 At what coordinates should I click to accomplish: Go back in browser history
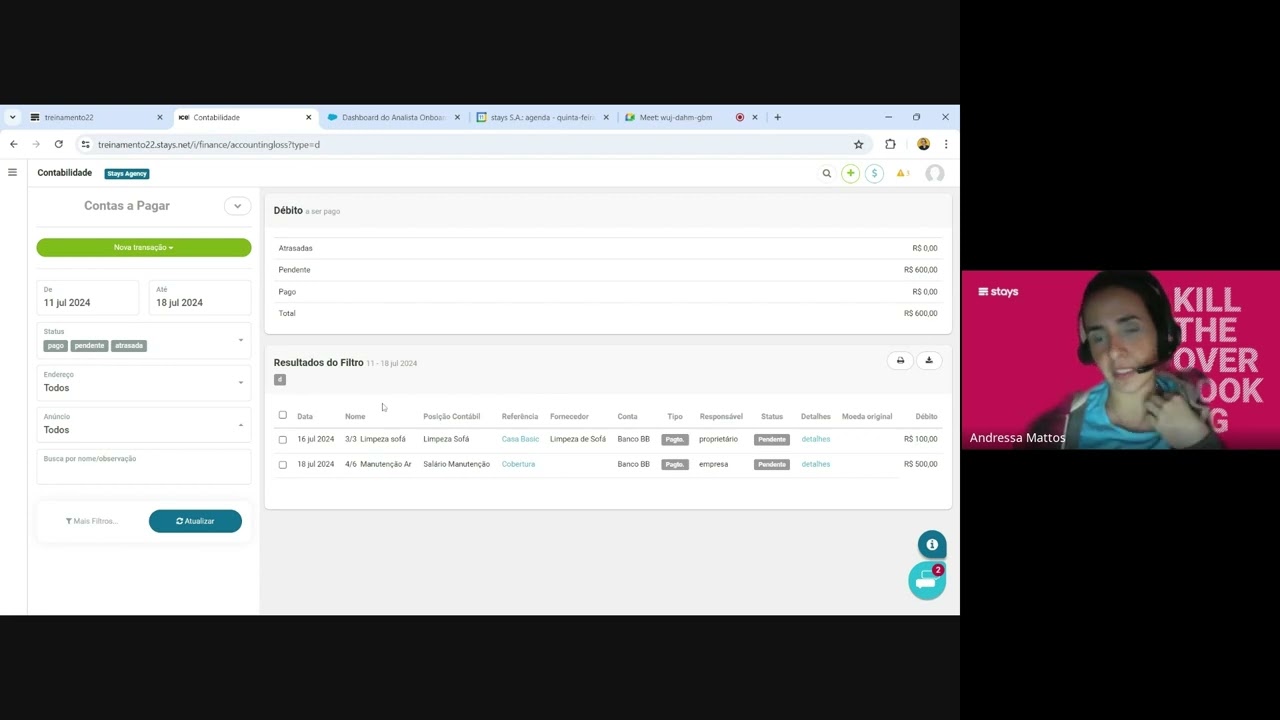coord(14,144)
